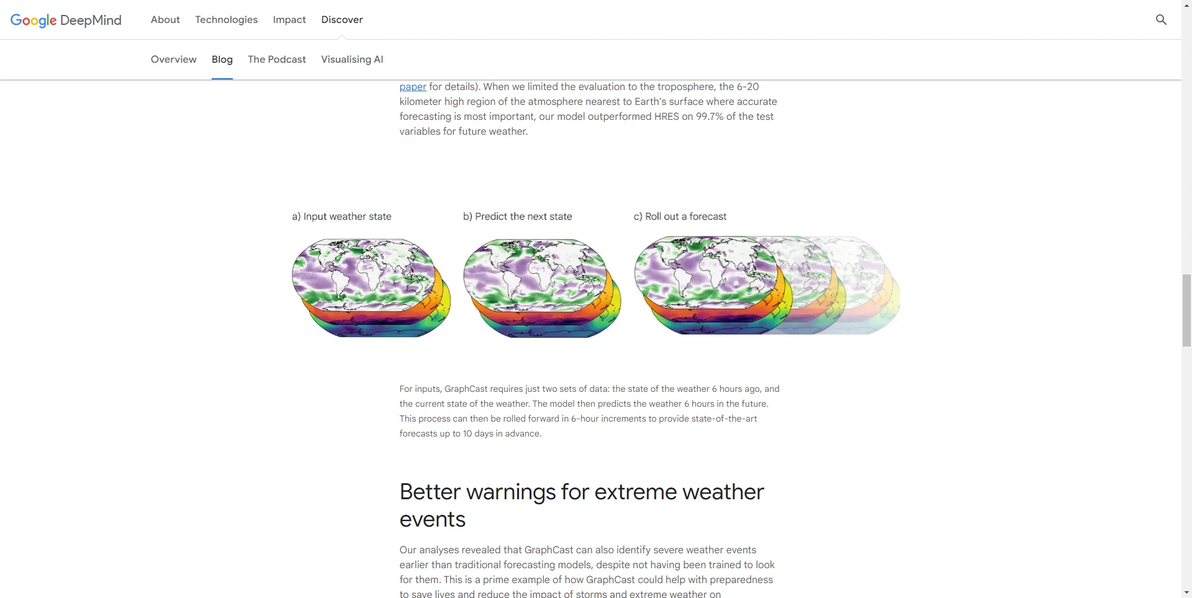Click the "c) Roll out a forecast" label
The image size is (1192, 598).
(x=680, y=217)
